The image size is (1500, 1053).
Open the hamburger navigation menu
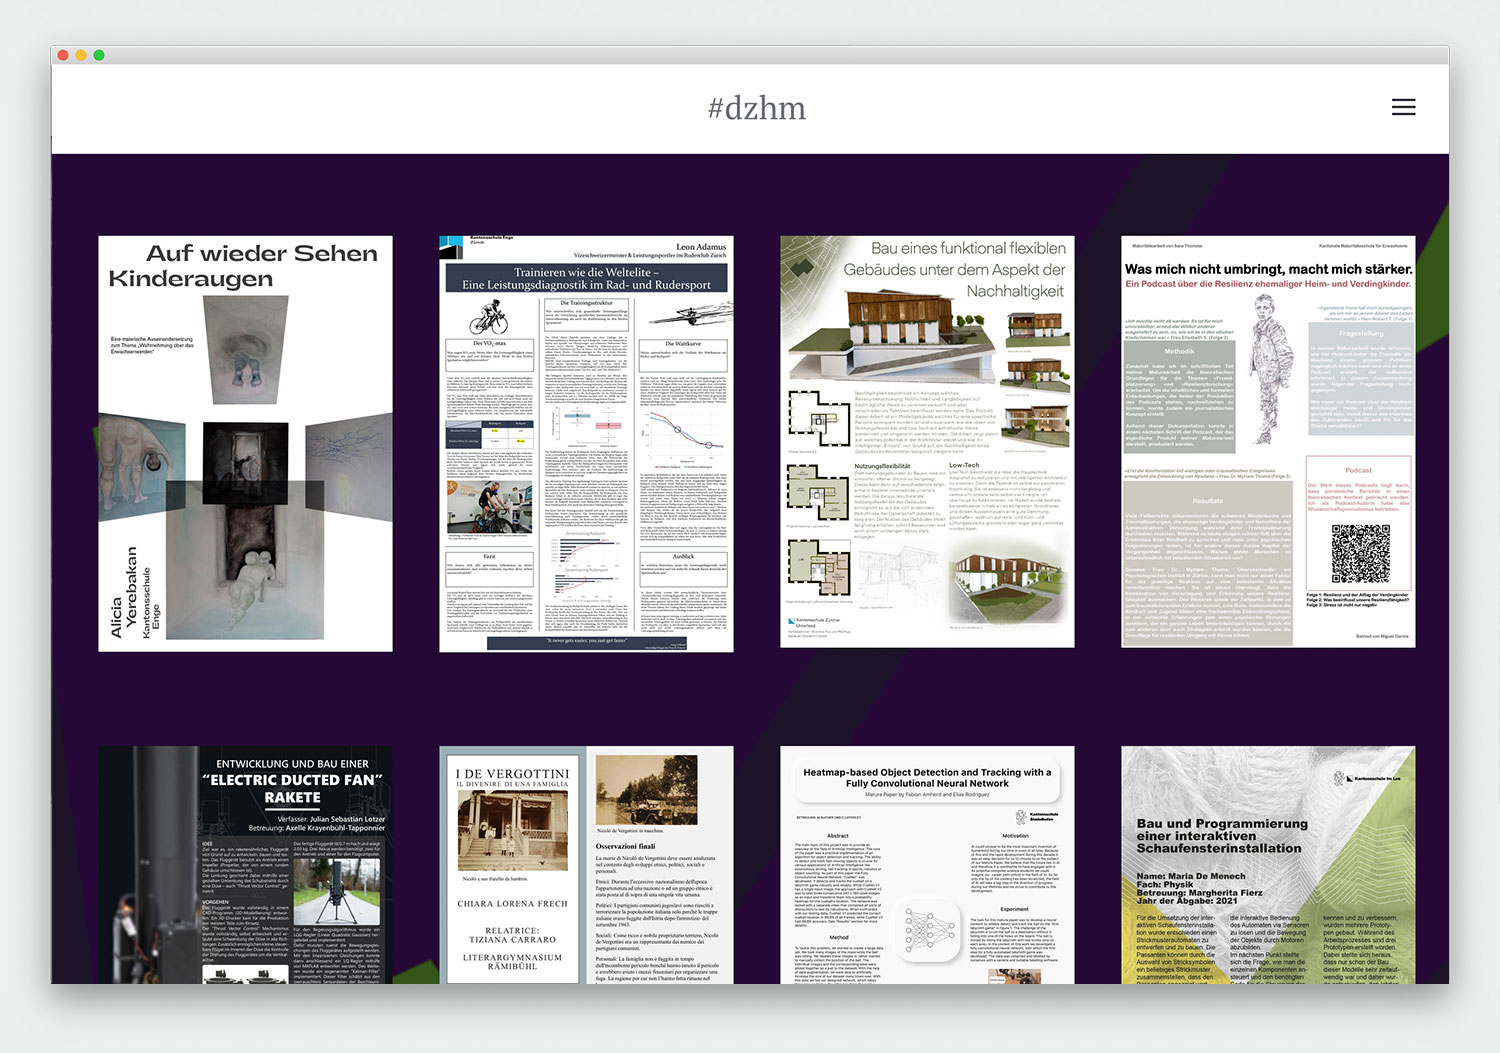1403,107
